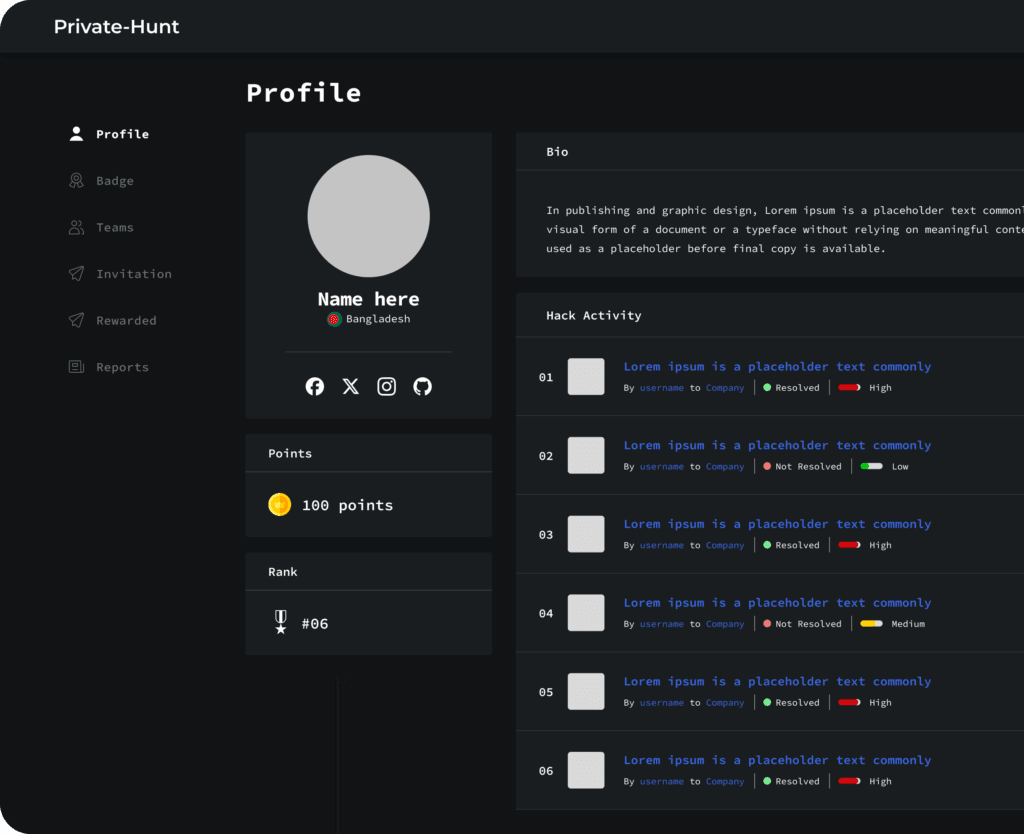Click the red High severity bar, activity 01
Screen dimensions: 1024x834
coord(849,387)
